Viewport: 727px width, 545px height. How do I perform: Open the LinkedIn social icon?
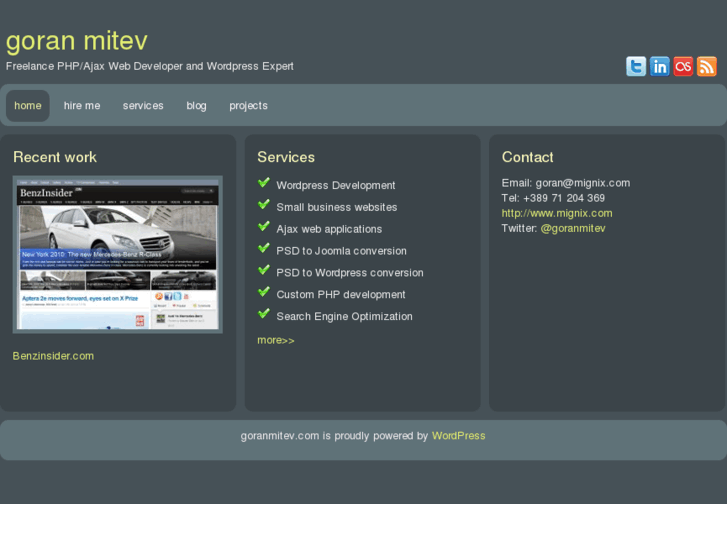[x=659, y=66]
